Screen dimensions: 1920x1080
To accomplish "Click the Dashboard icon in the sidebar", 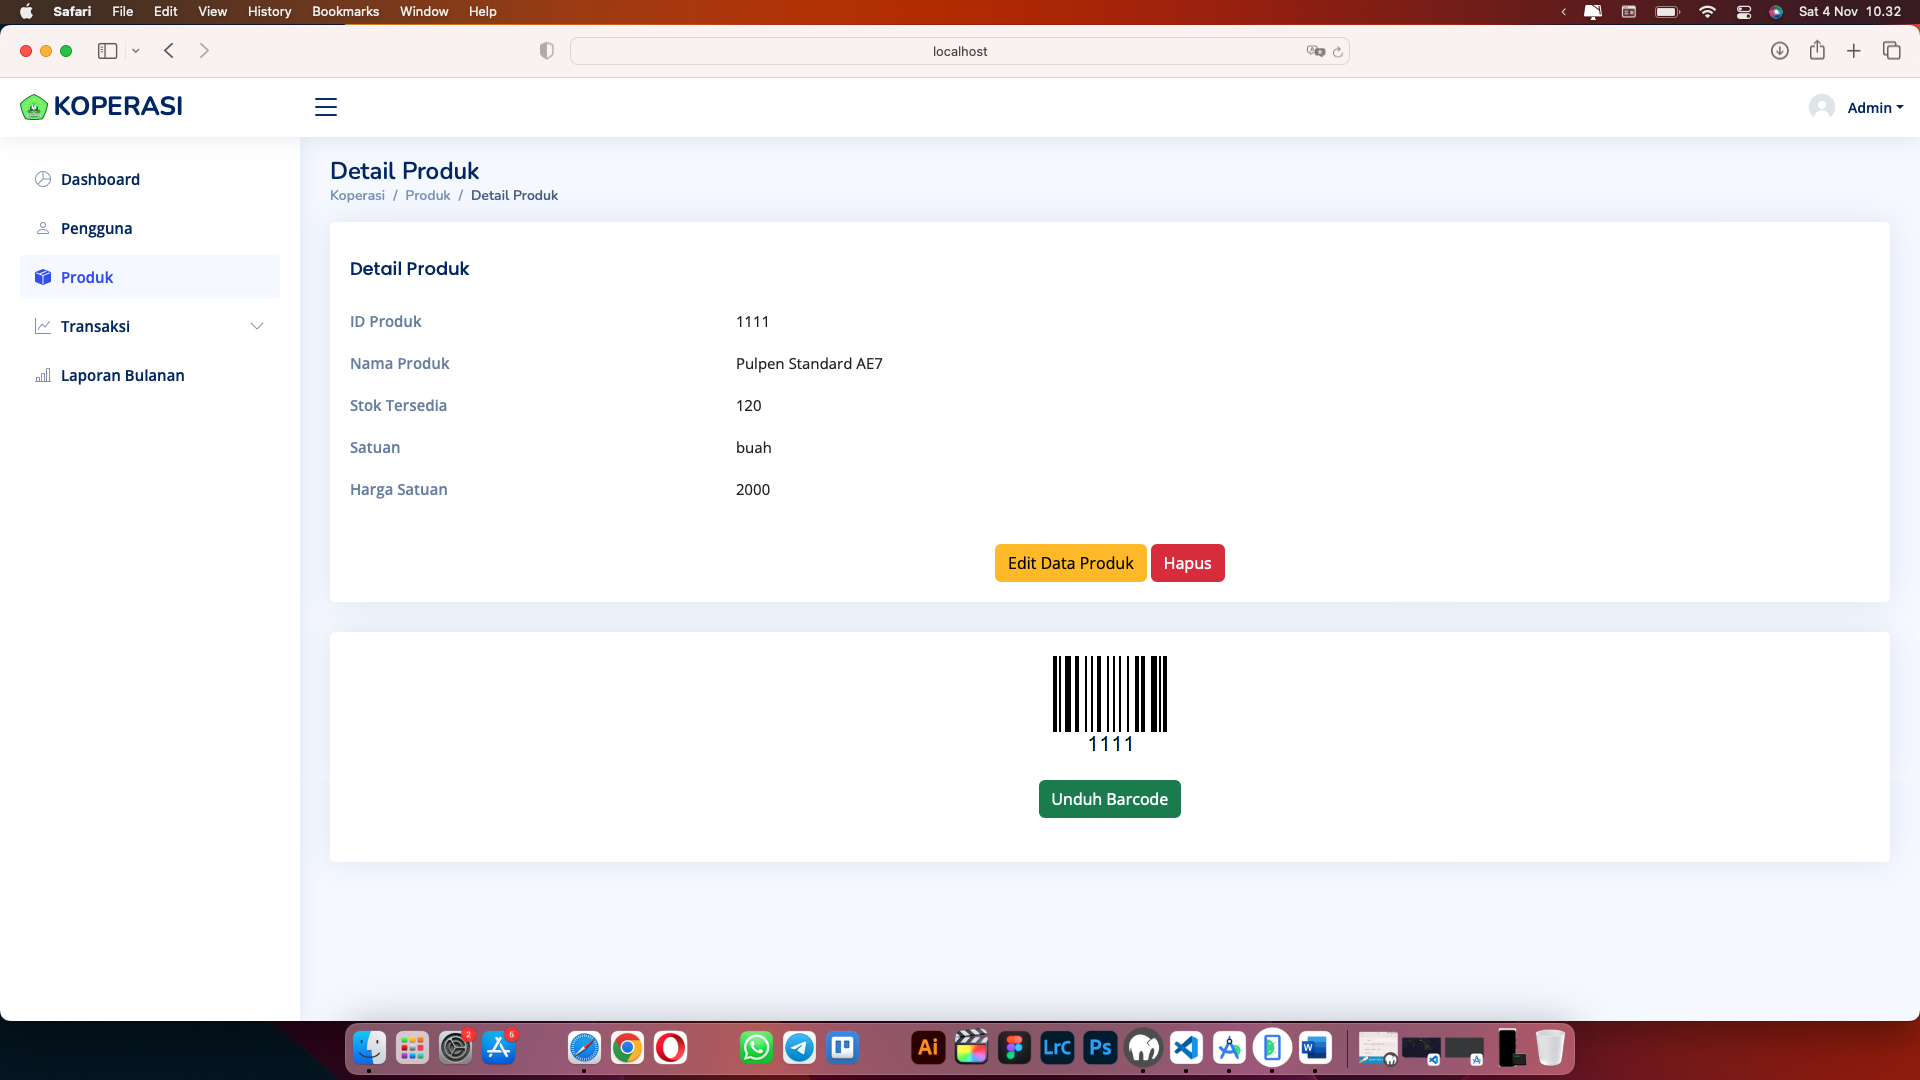I will click(43, 179).
